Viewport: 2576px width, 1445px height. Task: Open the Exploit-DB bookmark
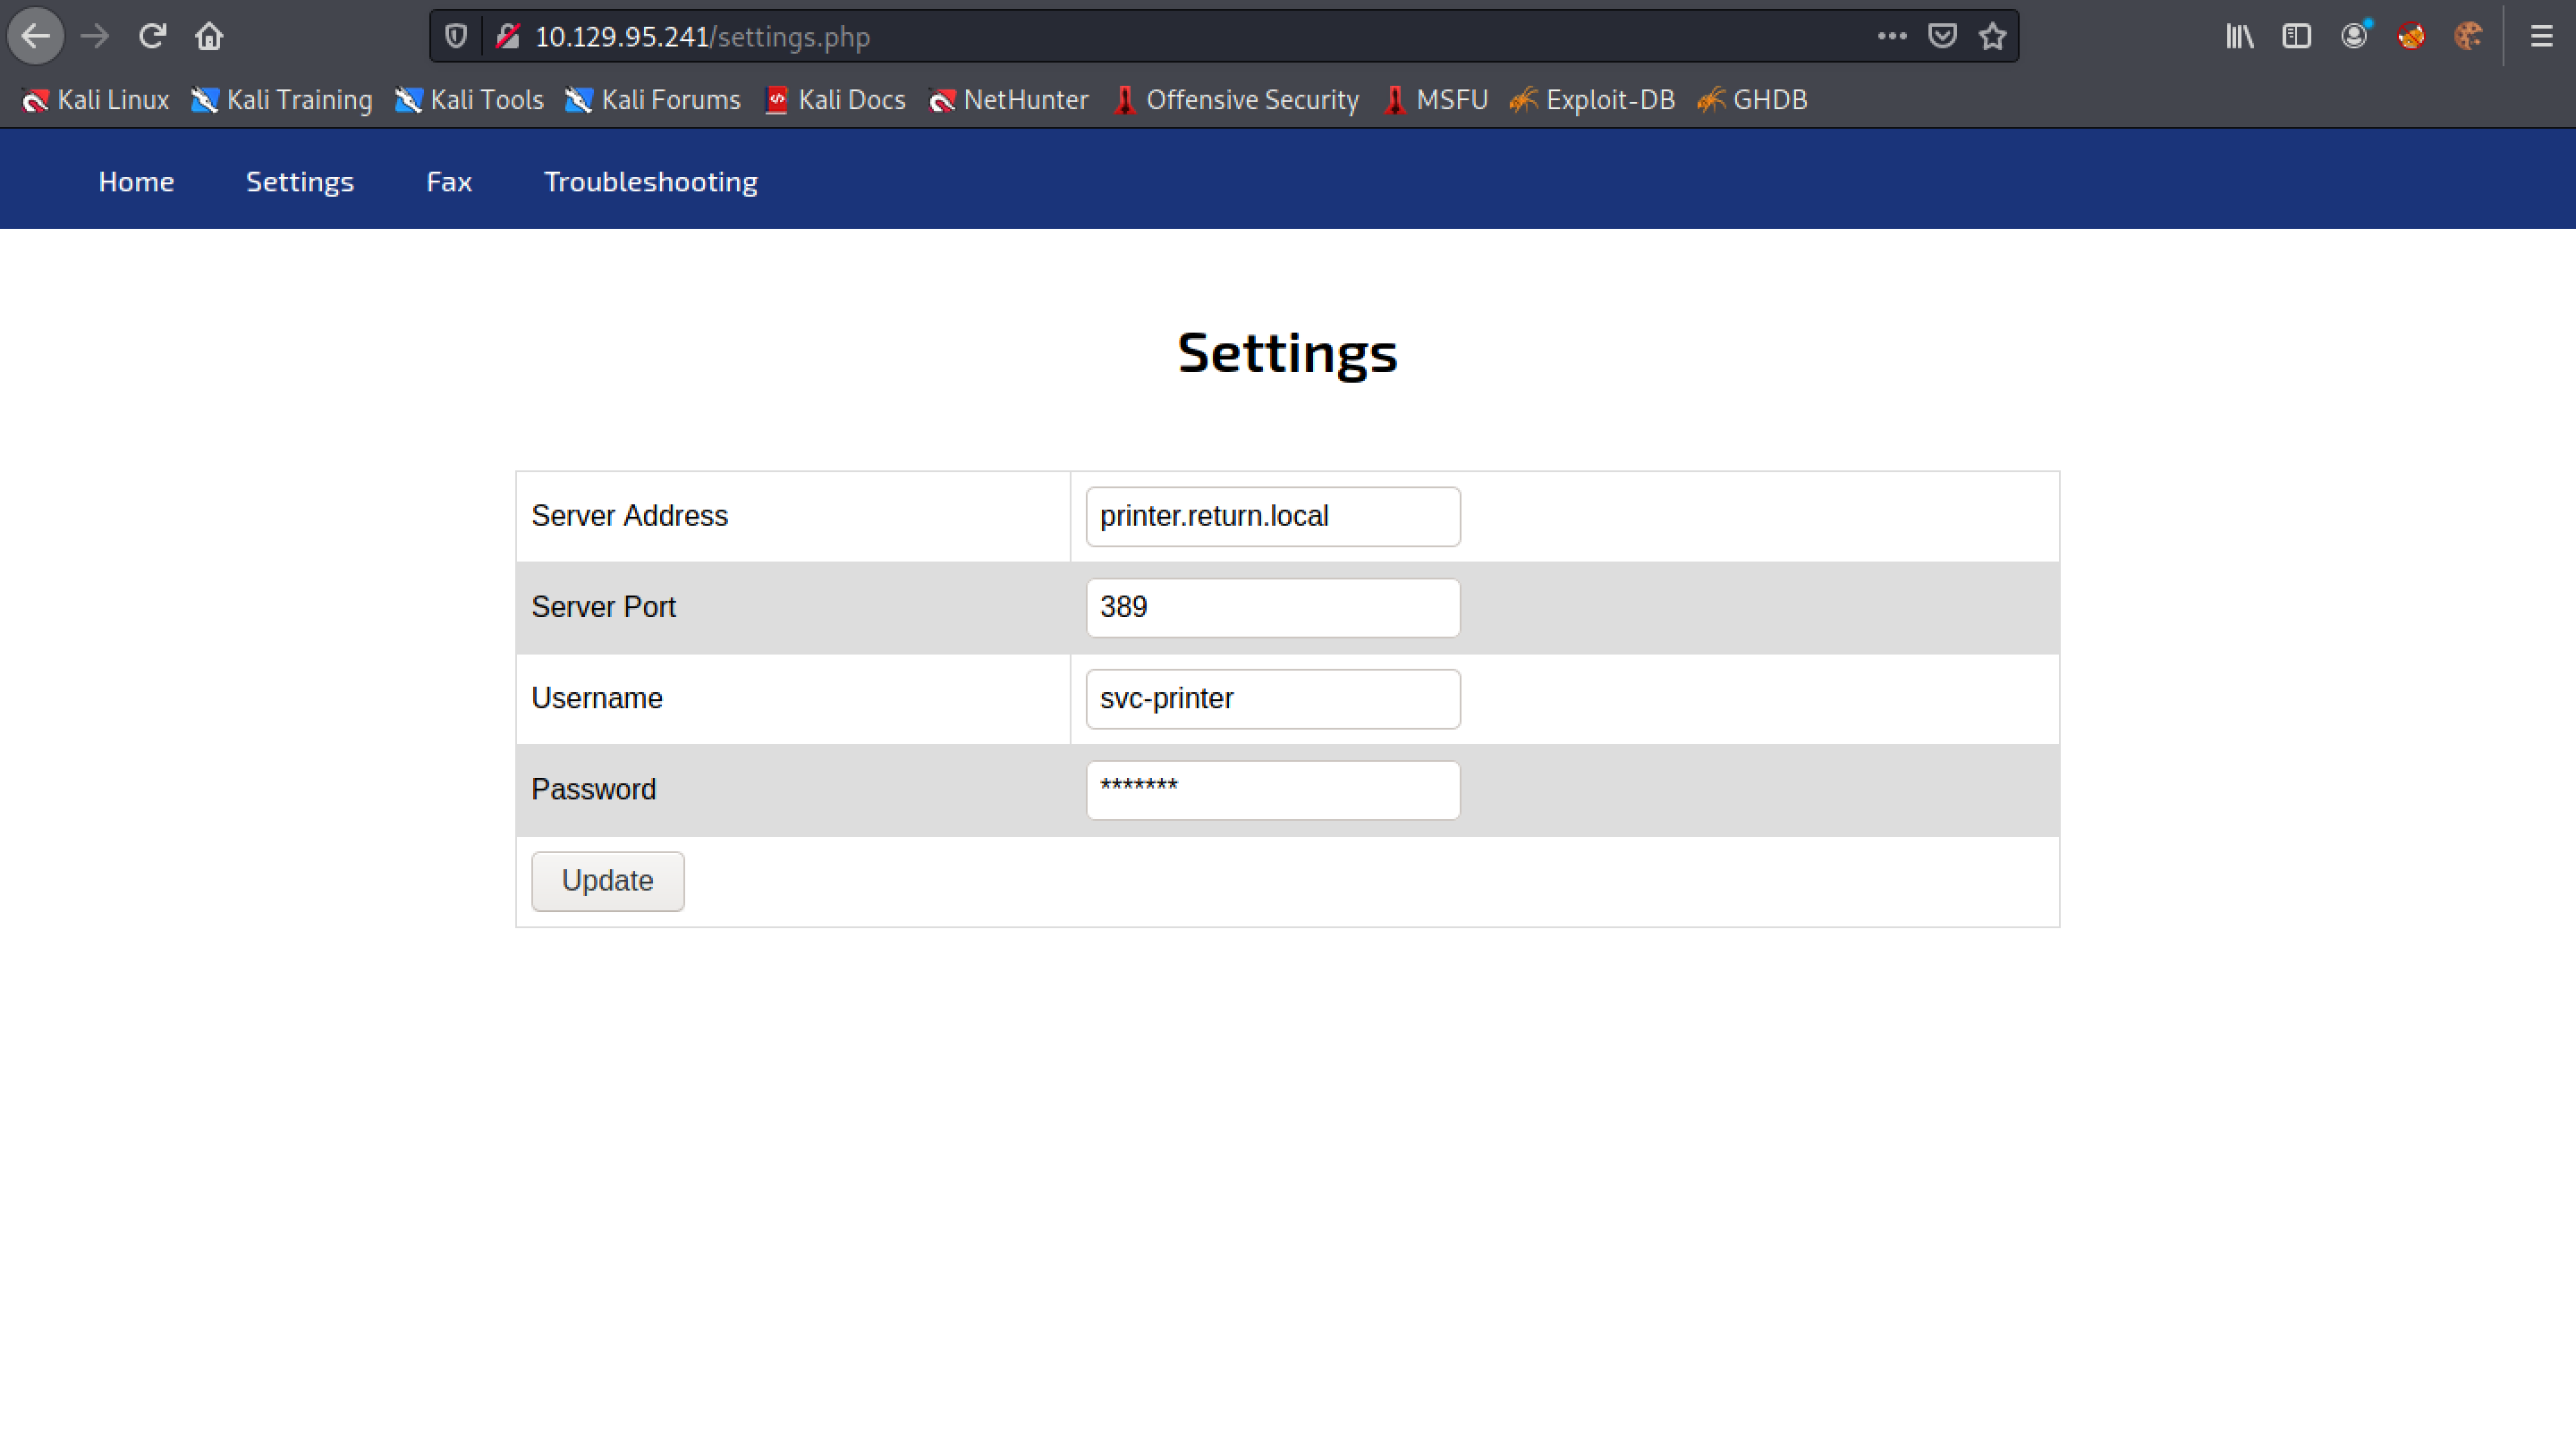click(x=1592, y=100)
